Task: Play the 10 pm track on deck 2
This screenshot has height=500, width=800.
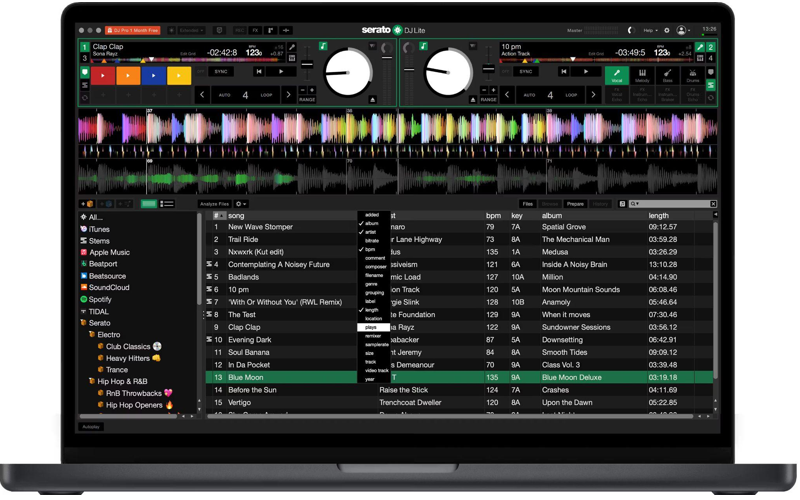Action: [x=586, y=71]
